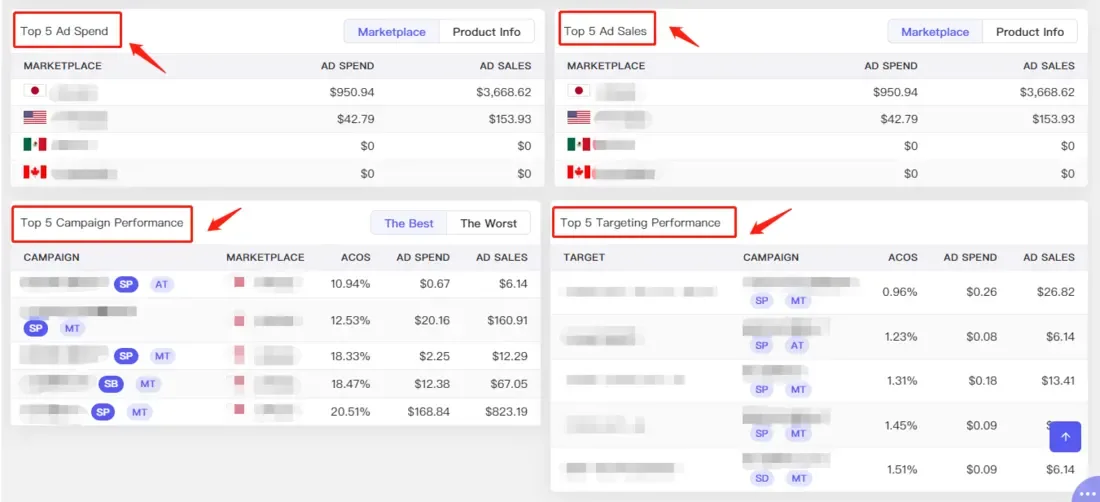The height and width of the screenshot is (502, 1100).
Task: Click the SP badge in the 0.96% target row
Action: click(x=762, y=301)
